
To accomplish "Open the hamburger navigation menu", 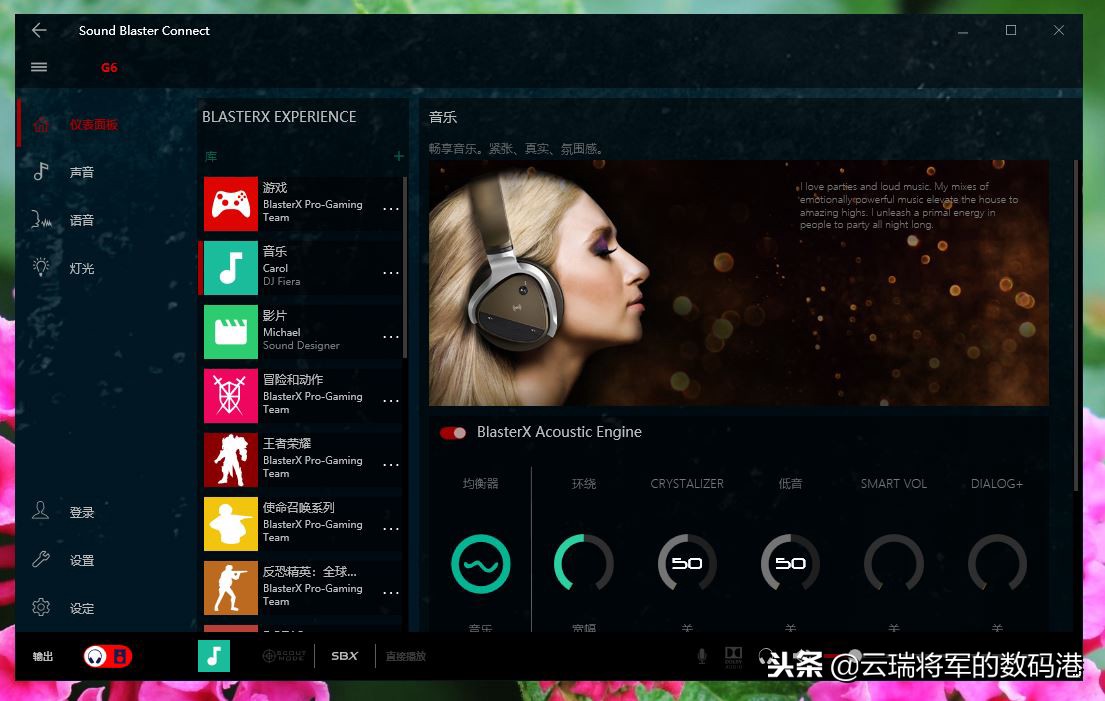I will [x=38, y=66].
